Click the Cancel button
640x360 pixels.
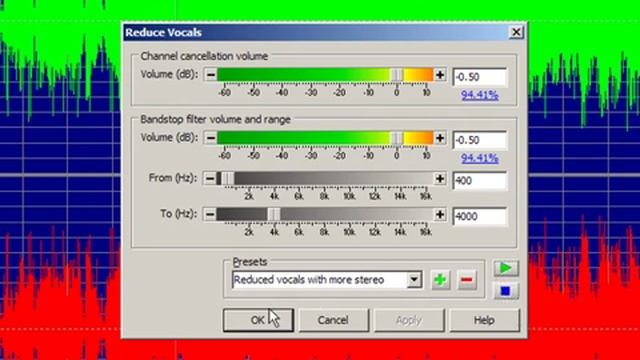point(333,320)
